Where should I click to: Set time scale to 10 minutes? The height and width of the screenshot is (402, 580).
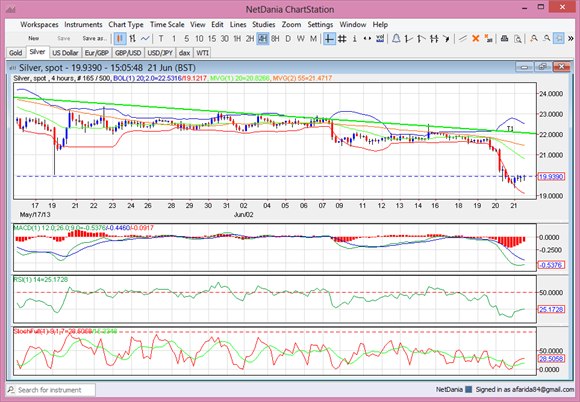(x=199, y=38)
